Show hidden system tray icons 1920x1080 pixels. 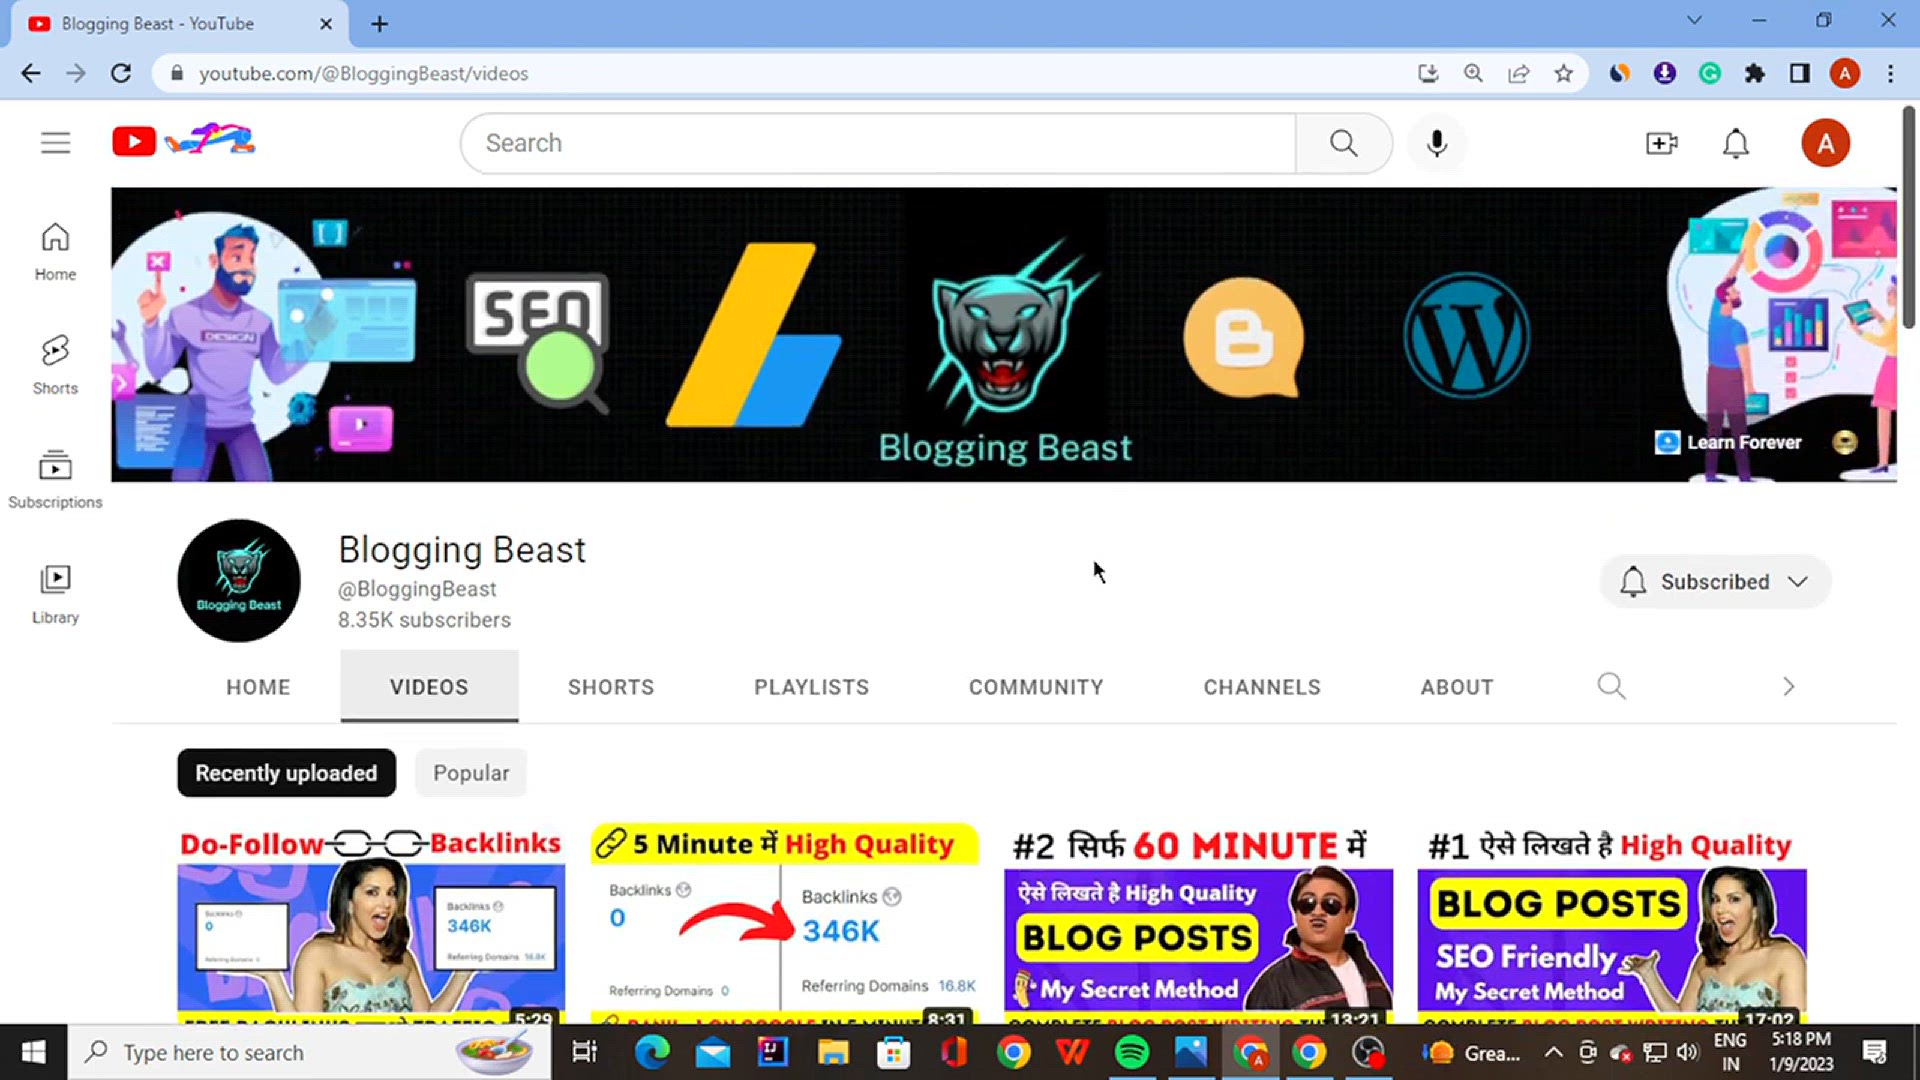(x=1553, y=1052)
